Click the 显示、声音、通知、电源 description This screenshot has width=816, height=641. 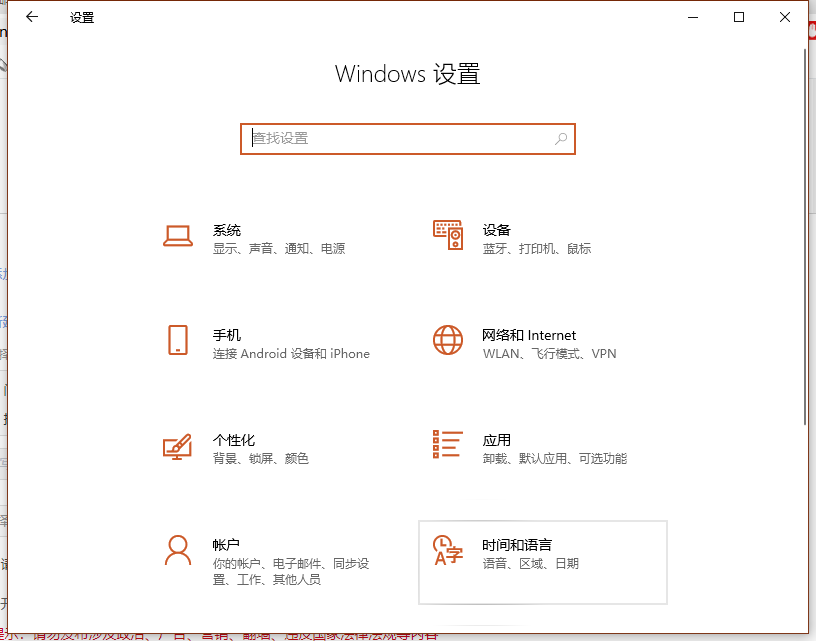(279, 249)
